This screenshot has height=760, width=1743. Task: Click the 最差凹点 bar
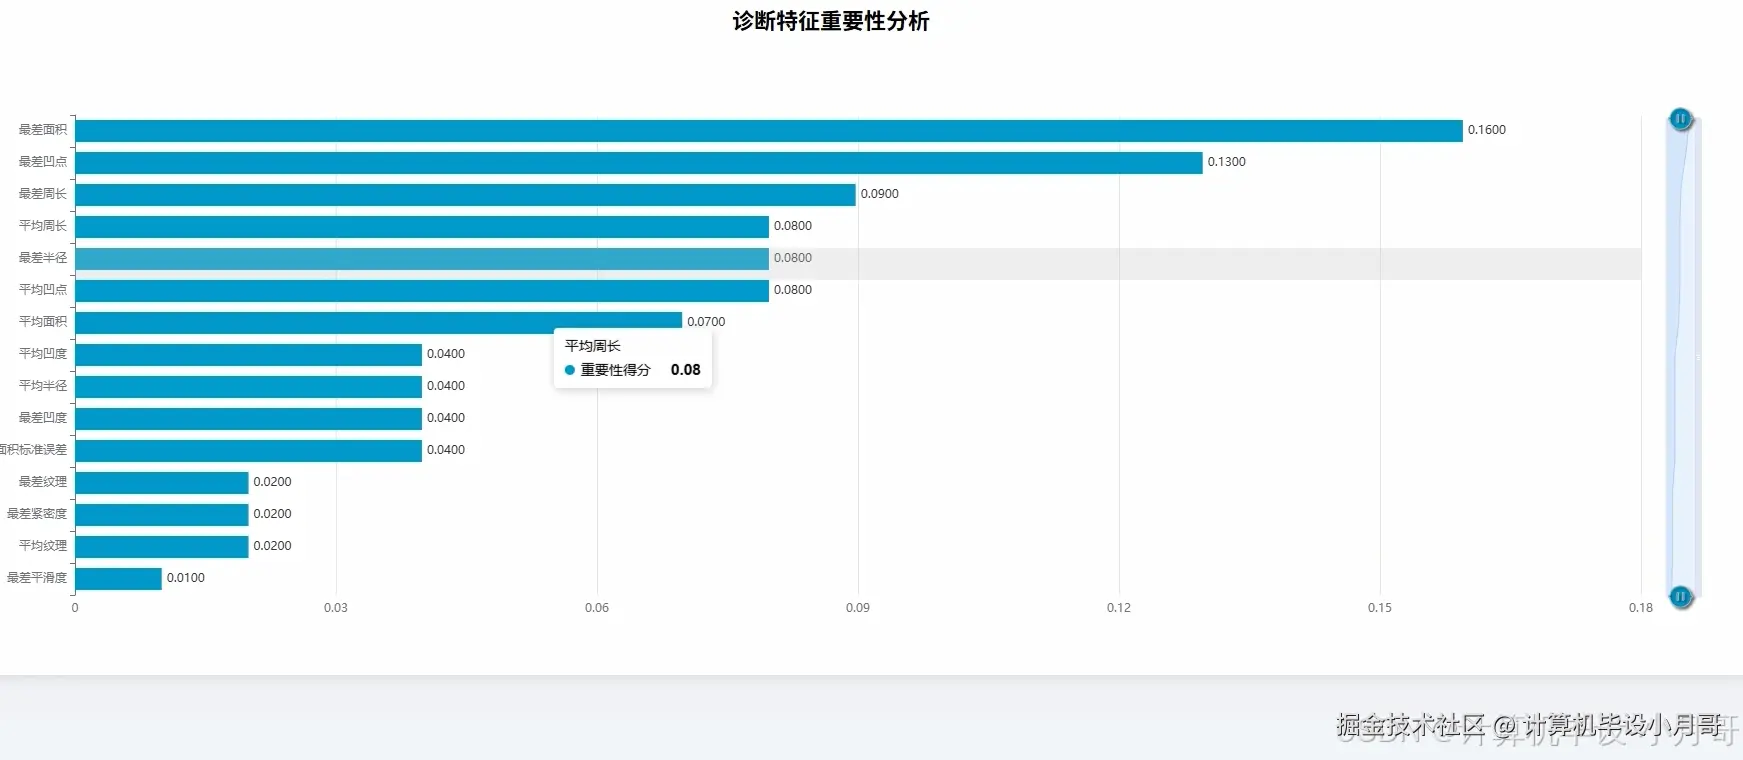point(638,163)
